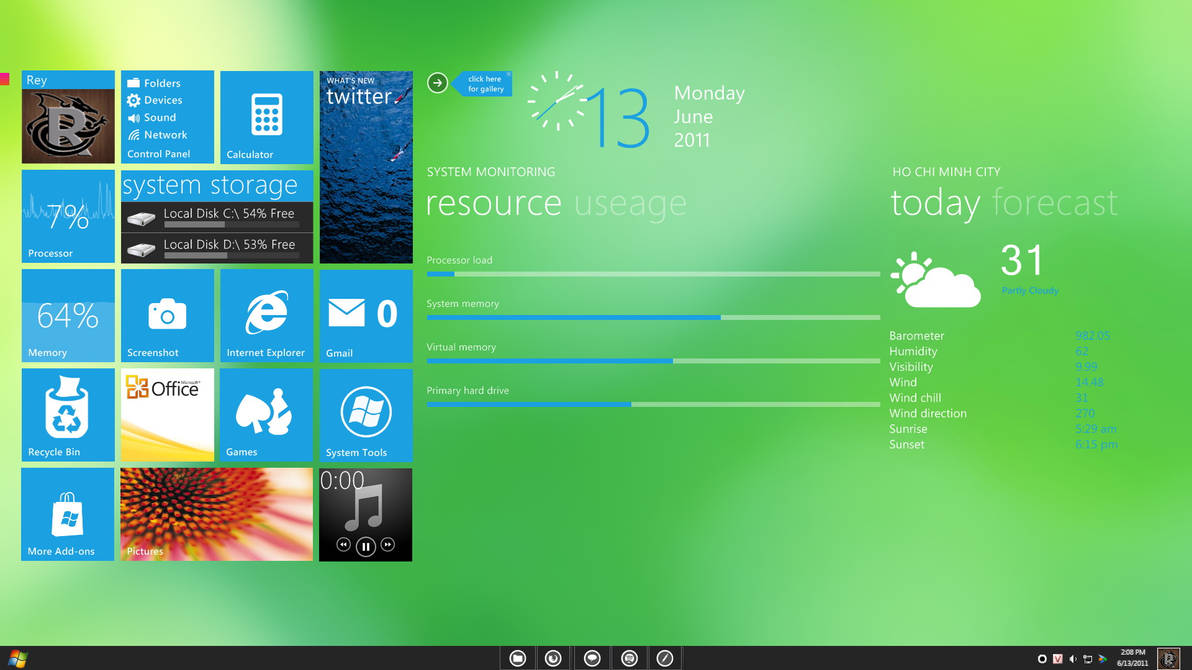Skip to previous track in music tile
This screenshot has height=670, width=1192.
pos(344,545)
